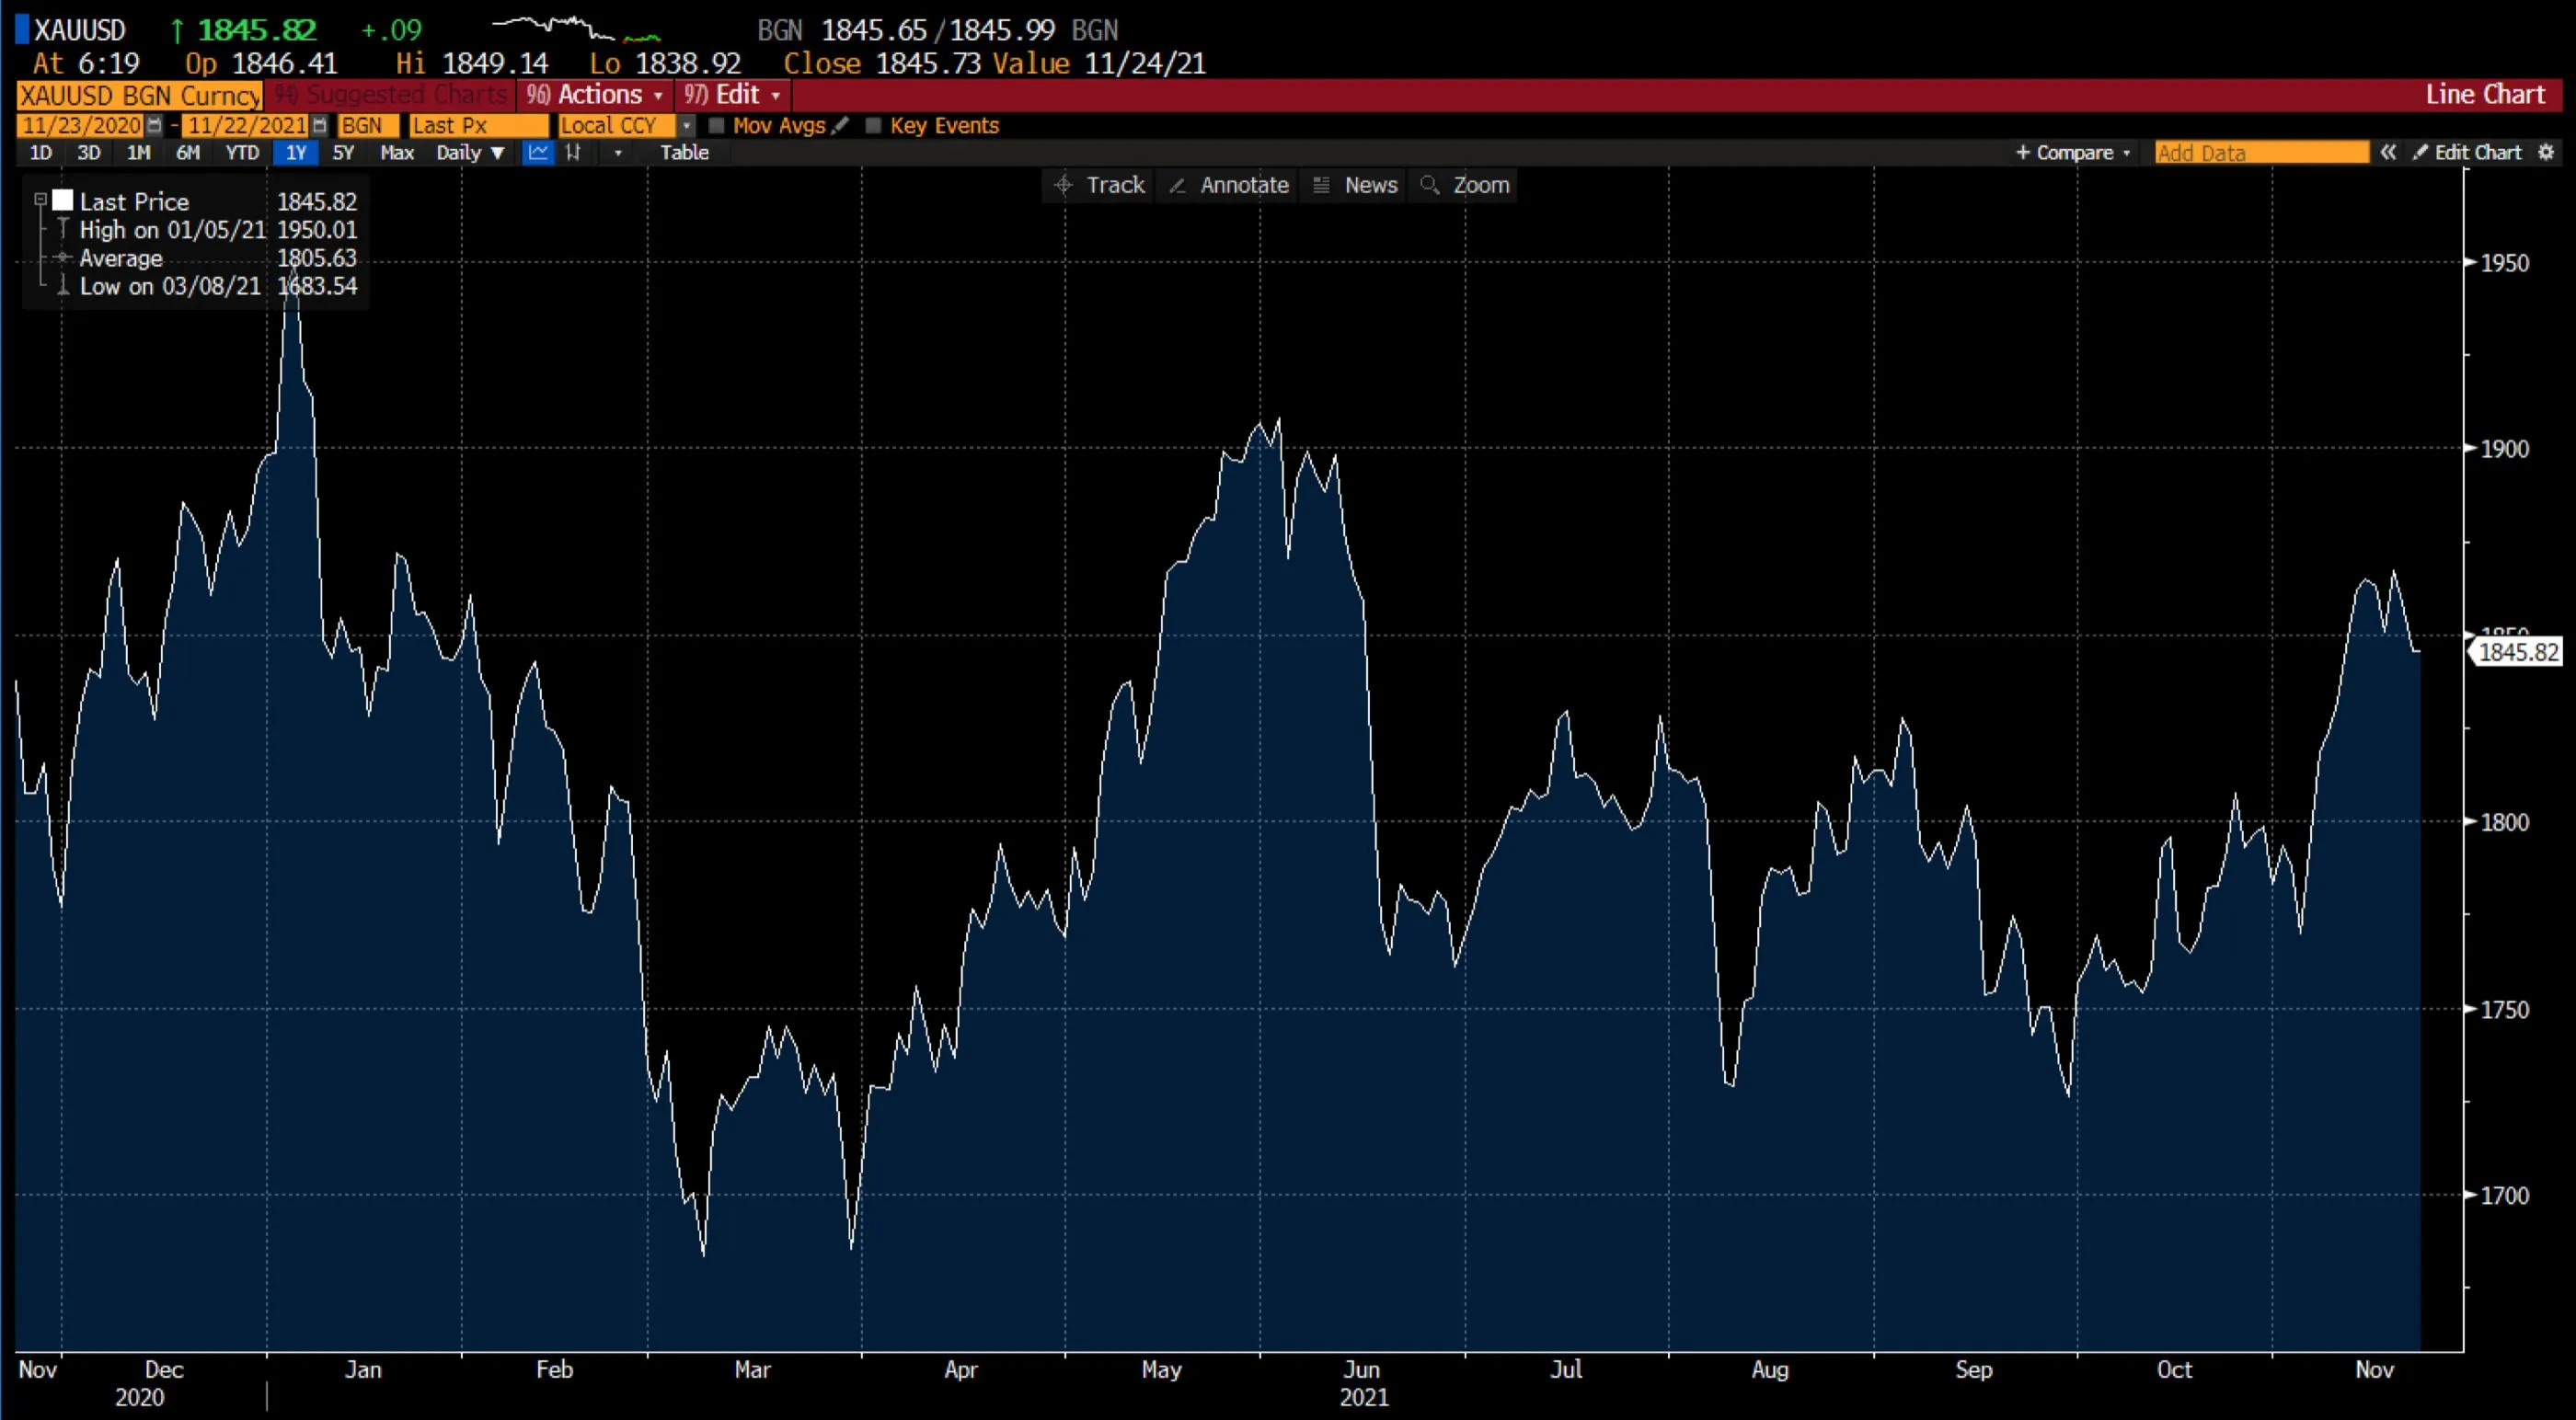Click the Last Price color swatch in legend
This screenshot has height=1420, width=2576.
(x=63, y=198)
